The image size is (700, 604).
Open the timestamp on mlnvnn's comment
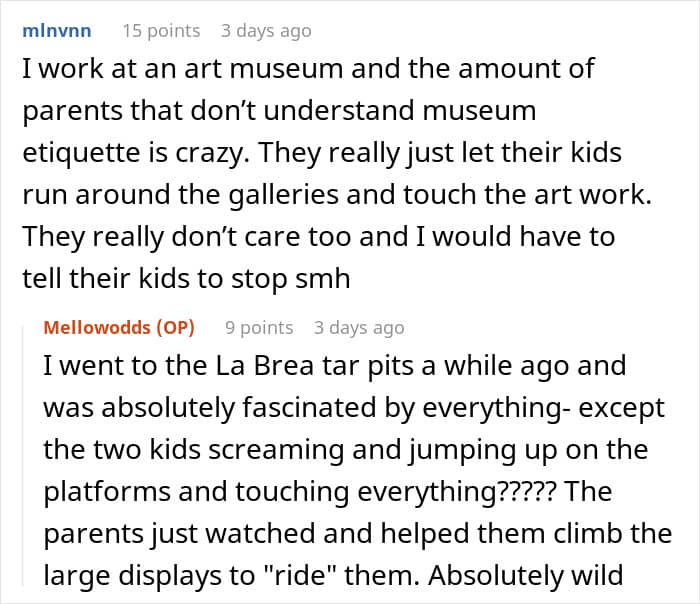(266, 30)
